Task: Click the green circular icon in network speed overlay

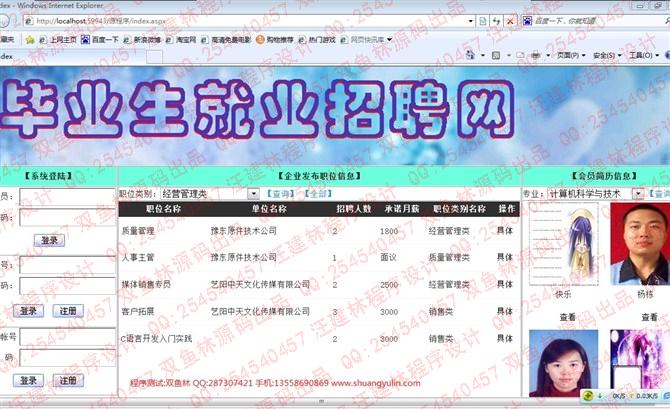Action: pyautogui.click(x=588, y=396)
